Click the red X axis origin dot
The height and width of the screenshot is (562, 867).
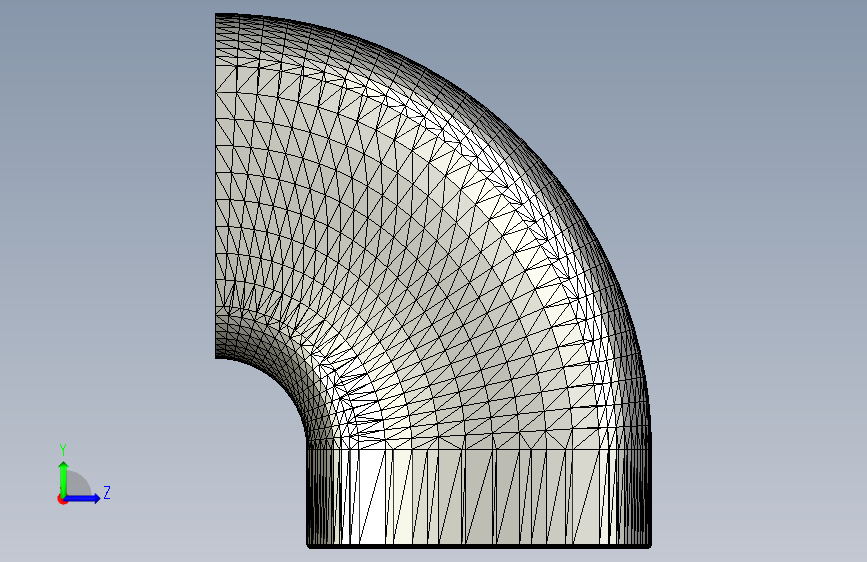point(62,500)
